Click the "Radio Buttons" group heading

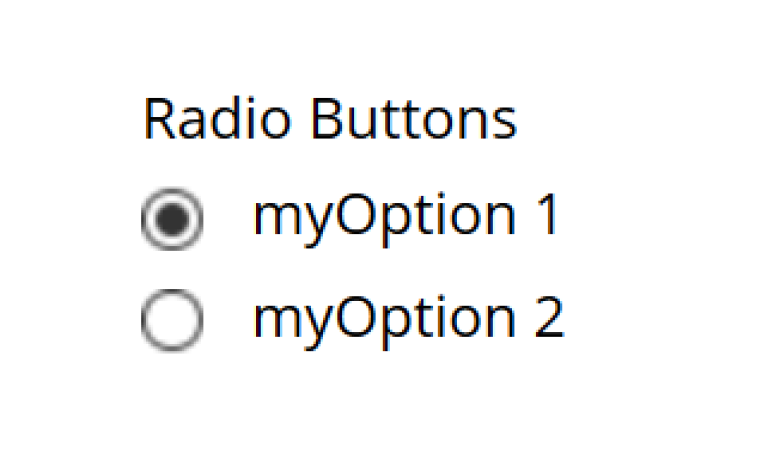(330, 120)
